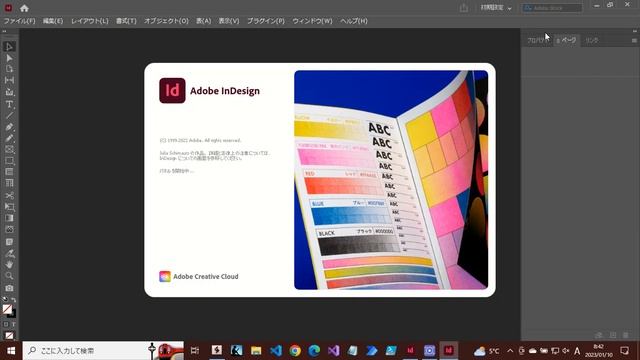Open the ファイル(F) menu
The image size is (640, 360).
point(19,21)
